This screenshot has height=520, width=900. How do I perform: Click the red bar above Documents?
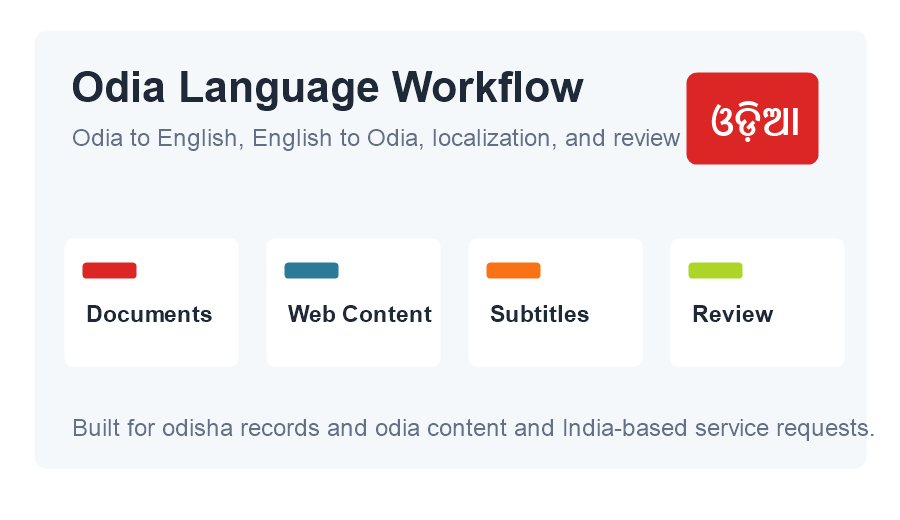(x=110, y=270)
